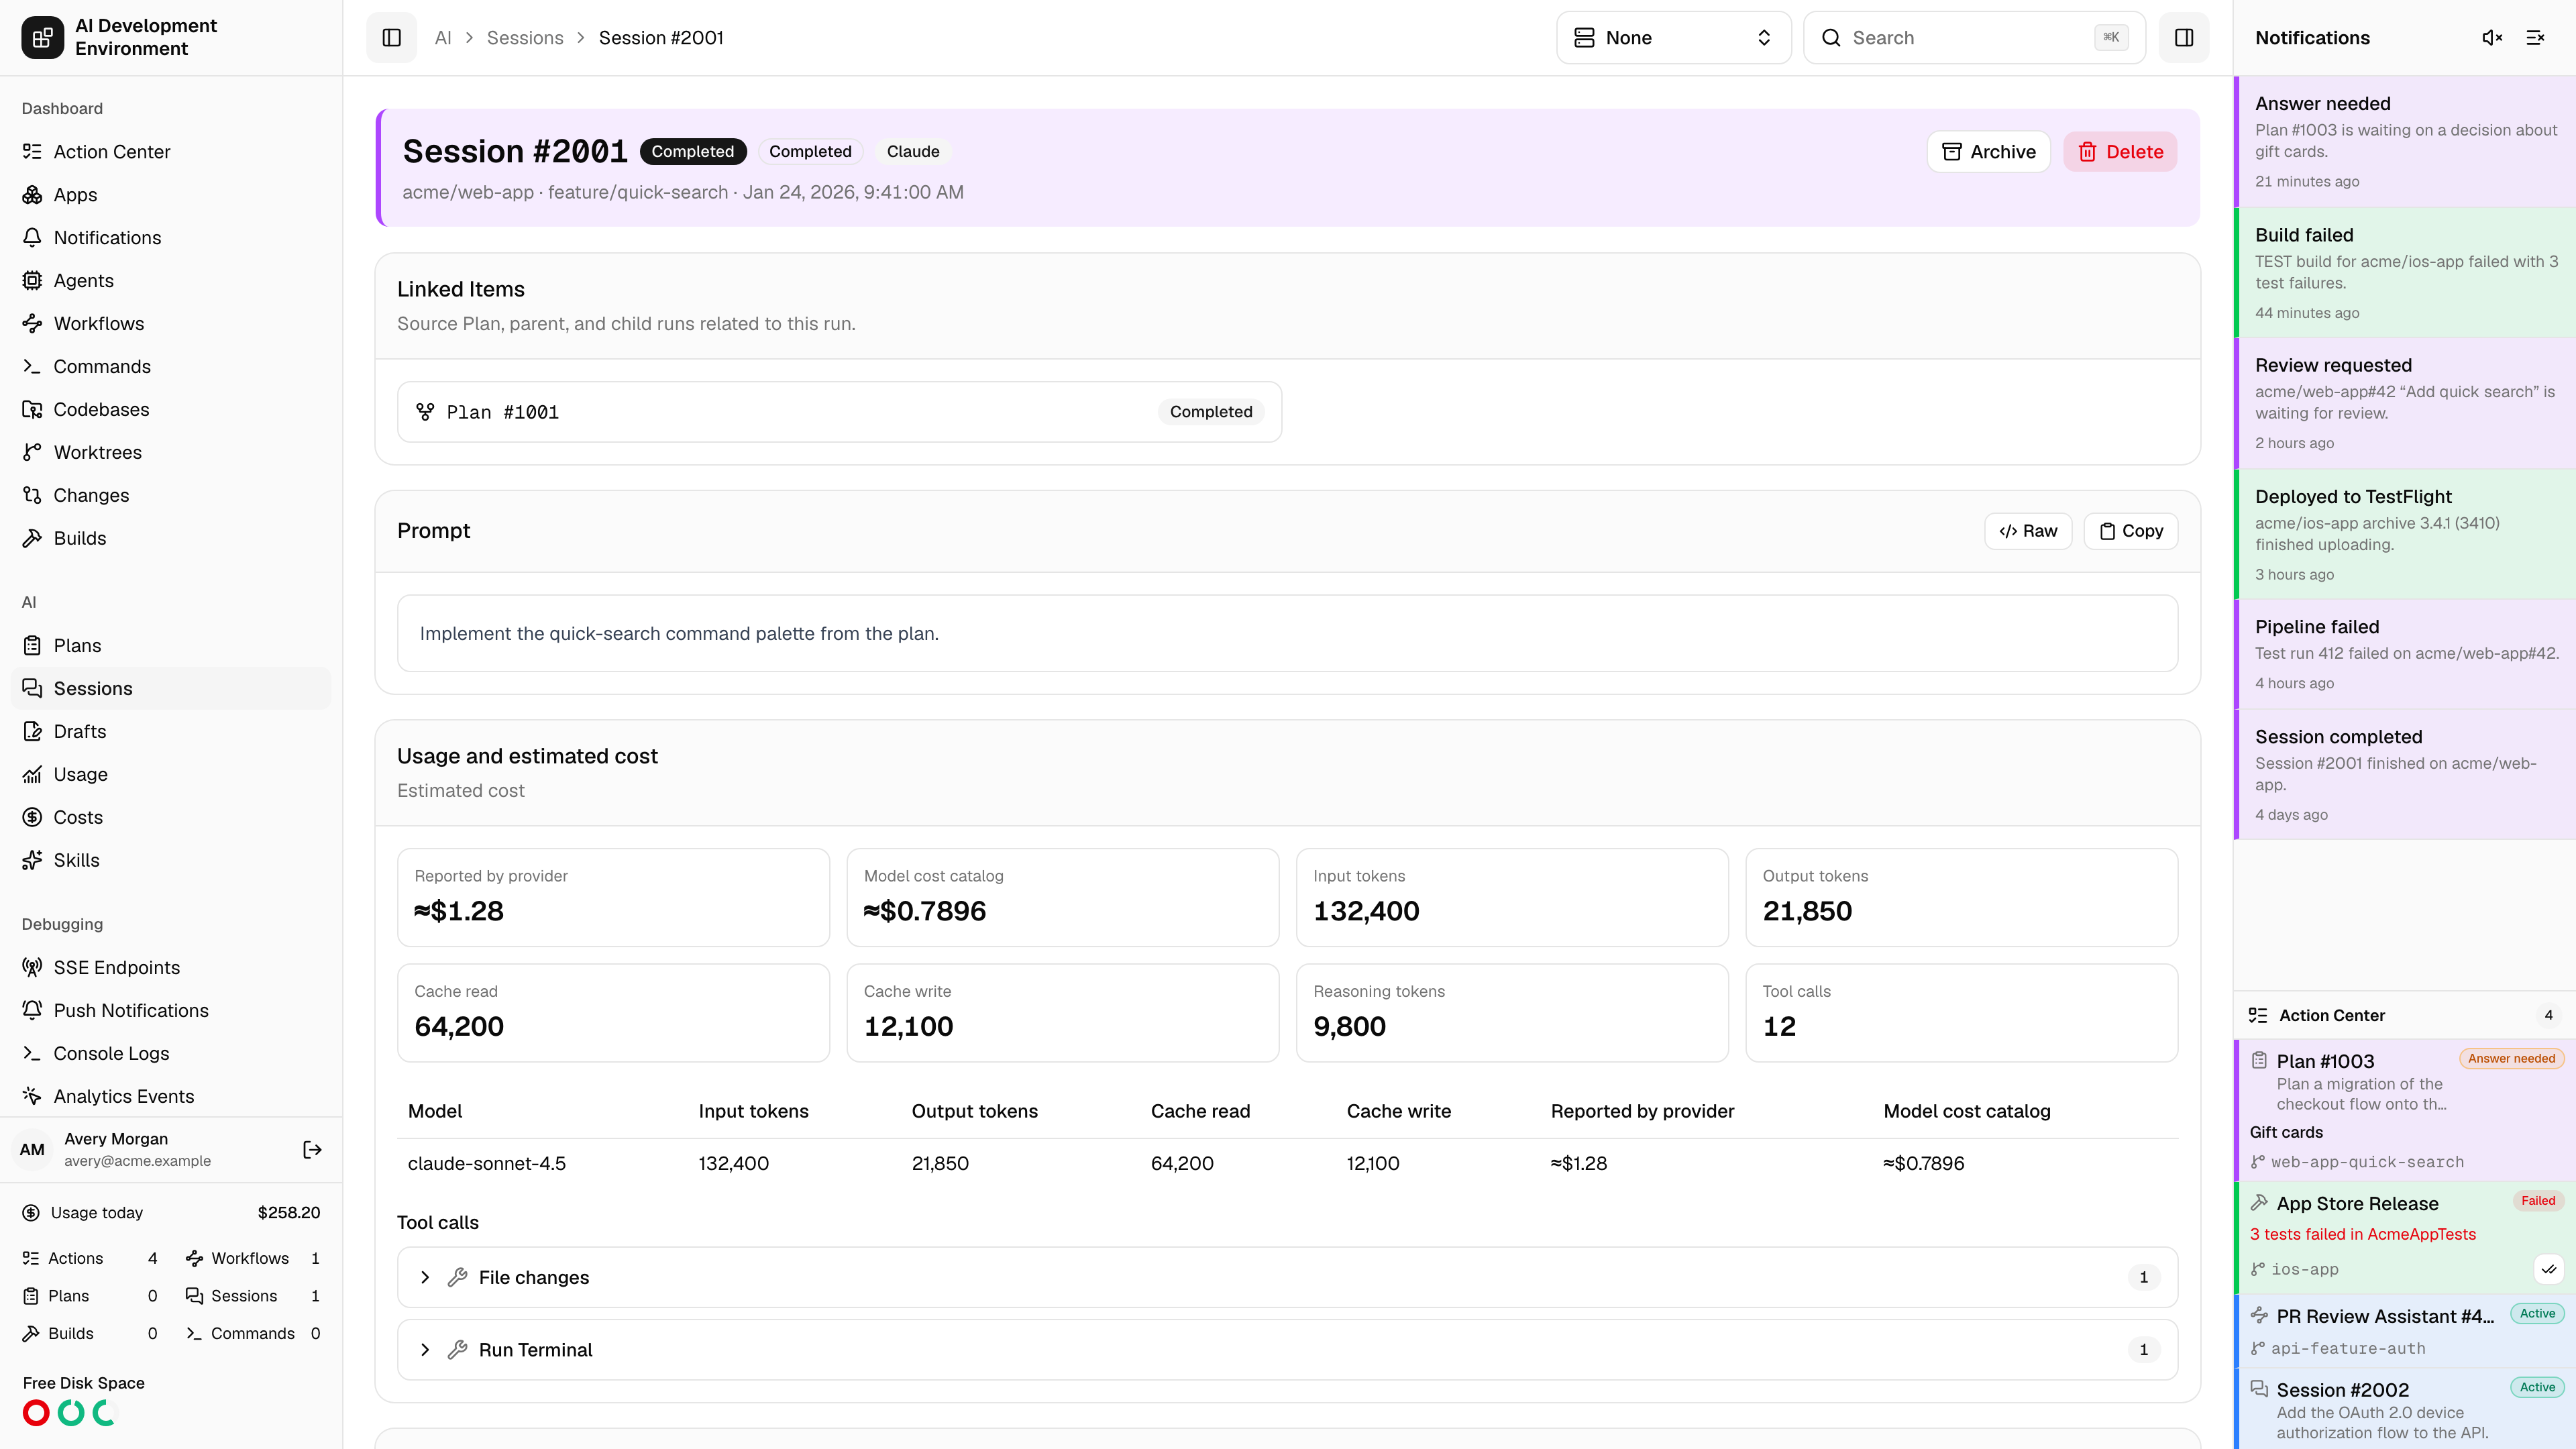Click the red free disk space ring

point(36,1413)
